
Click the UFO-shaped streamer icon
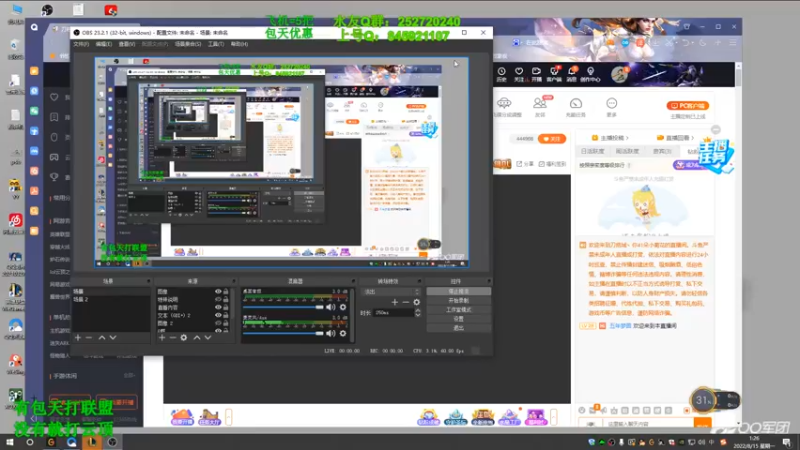point(504,104)
